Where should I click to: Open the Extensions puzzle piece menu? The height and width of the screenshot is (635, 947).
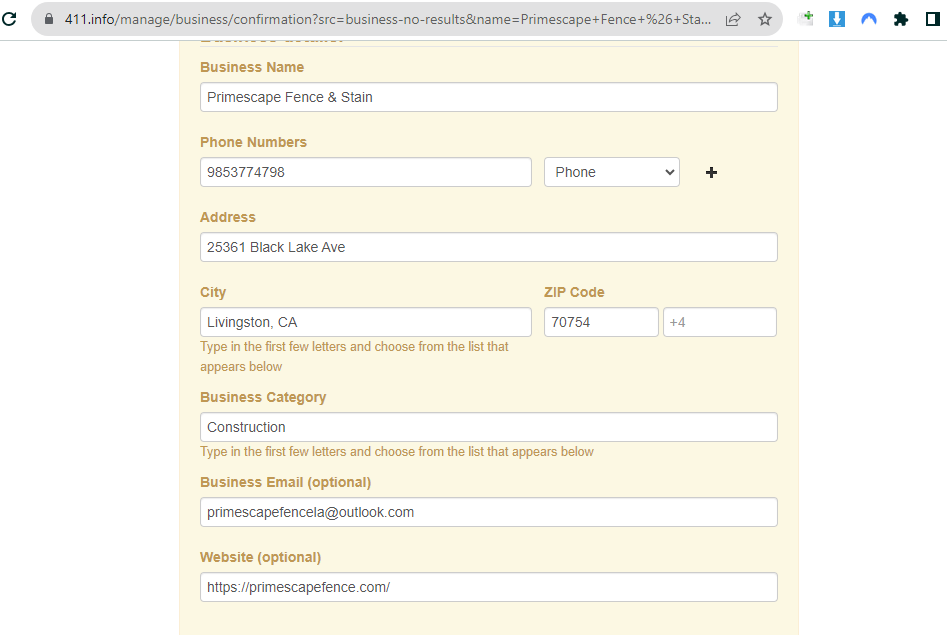(x=901, y=19)
